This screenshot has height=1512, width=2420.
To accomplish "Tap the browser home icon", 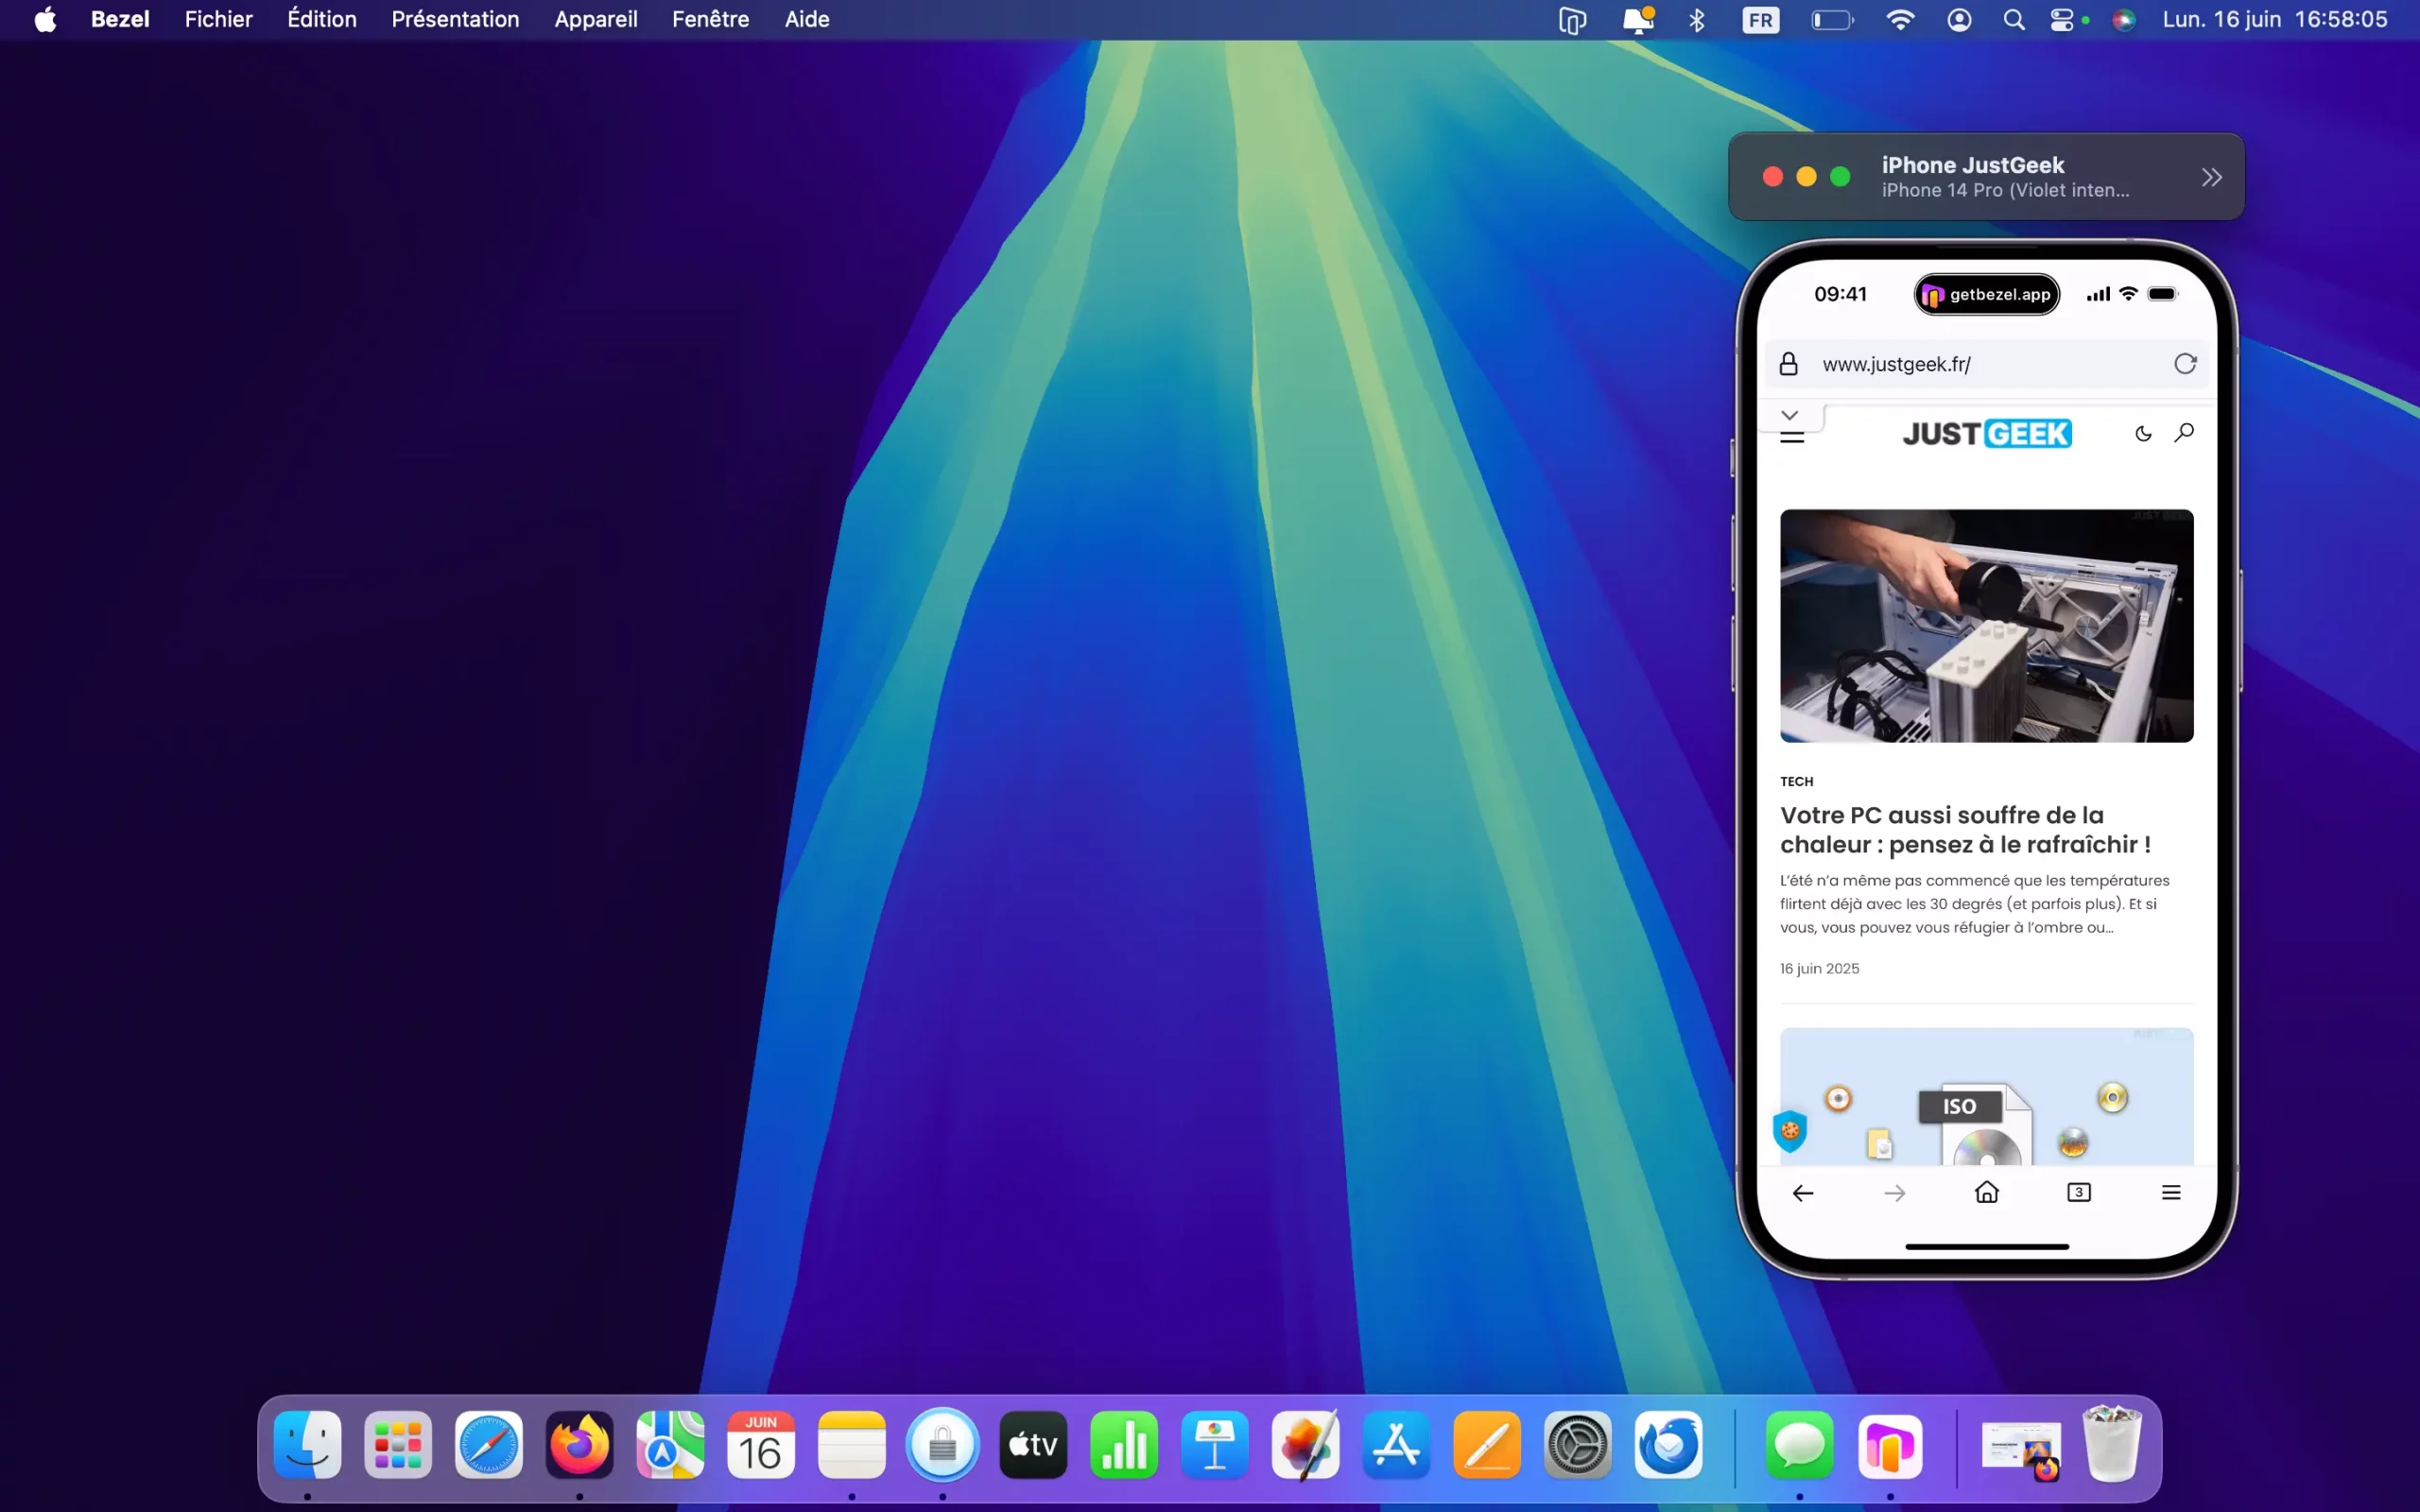I will (1987, 1192).
